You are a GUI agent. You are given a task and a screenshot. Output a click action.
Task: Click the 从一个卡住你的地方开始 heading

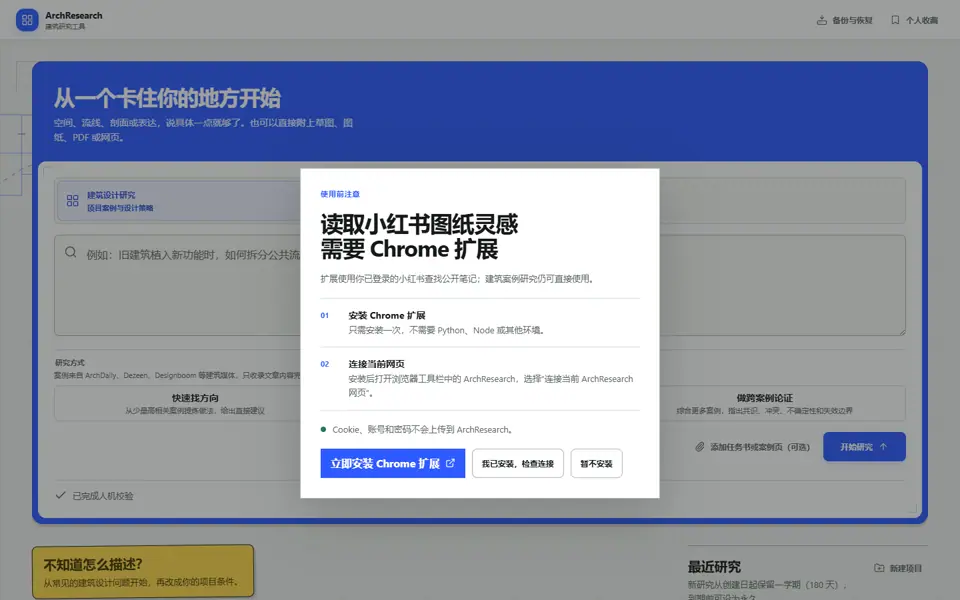point(167,98)
